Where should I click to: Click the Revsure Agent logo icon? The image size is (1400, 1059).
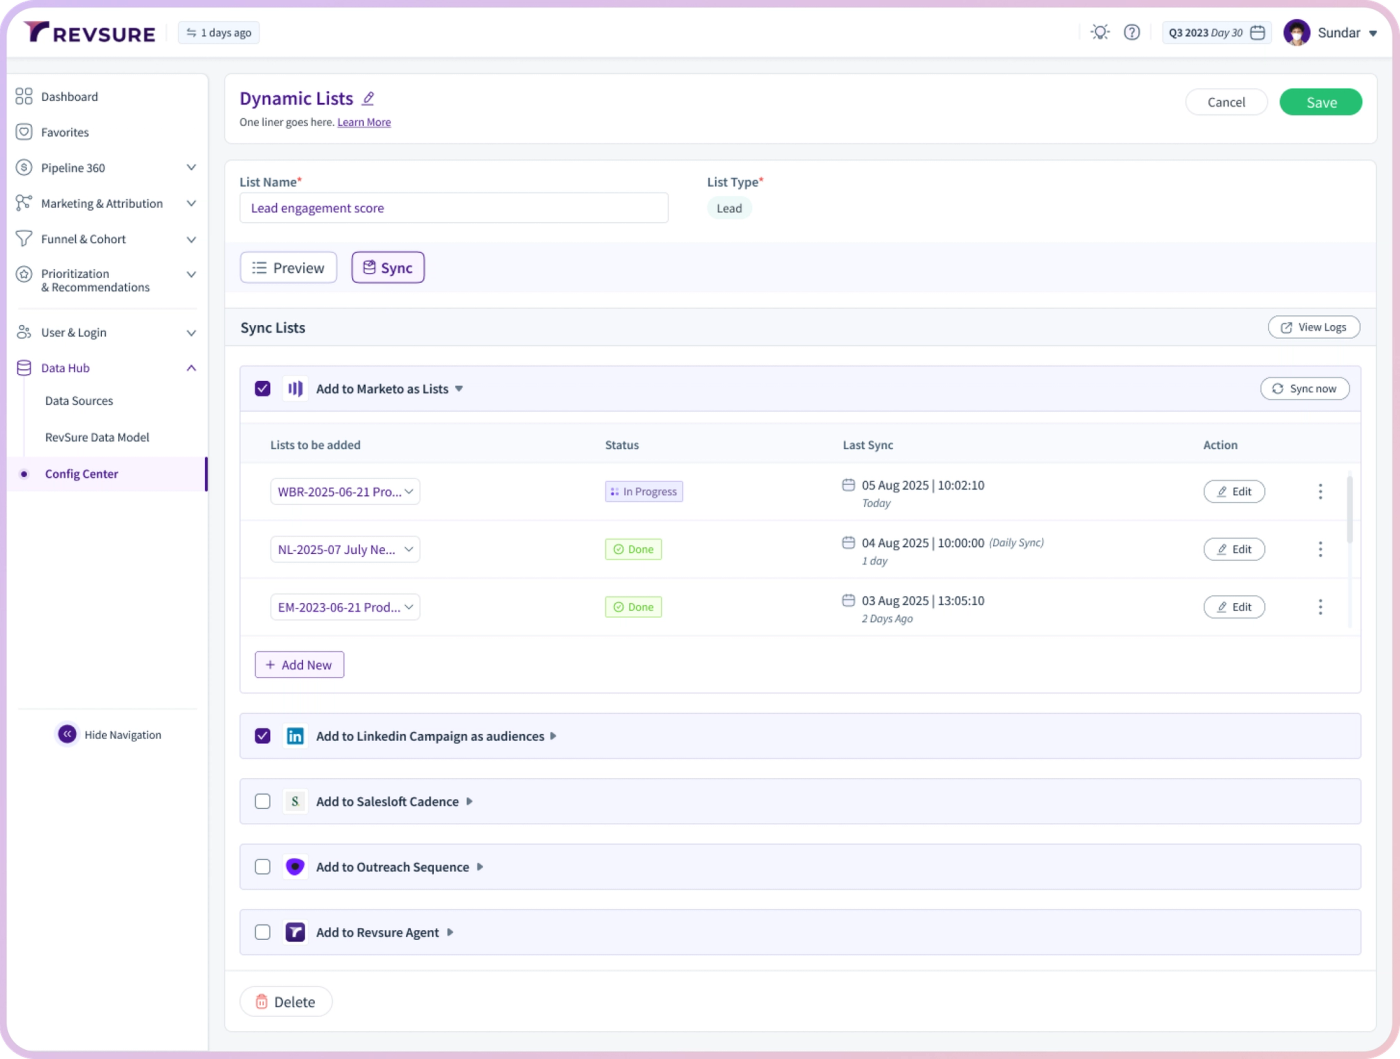tap(295, 933)
